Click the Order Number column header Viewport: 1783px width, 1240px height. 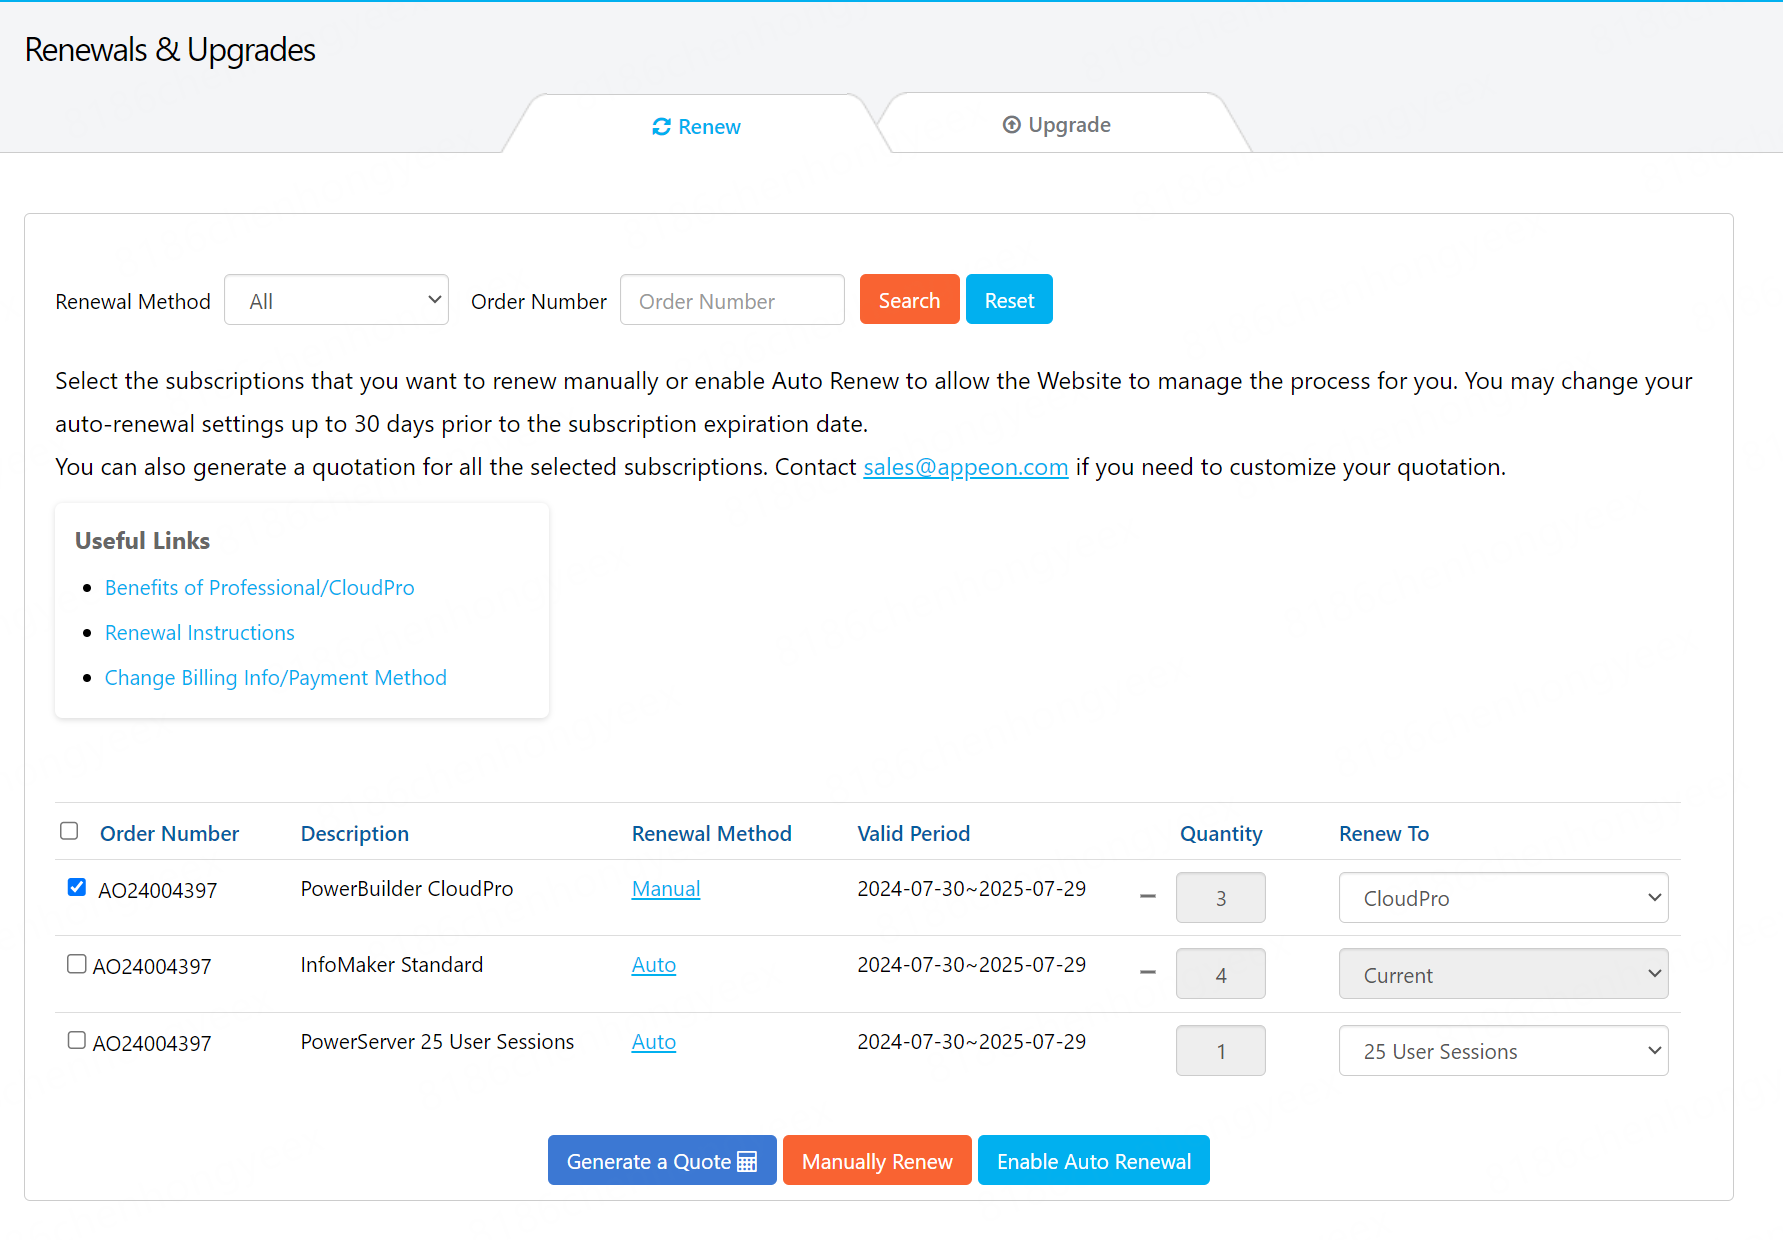coord(170,834)
